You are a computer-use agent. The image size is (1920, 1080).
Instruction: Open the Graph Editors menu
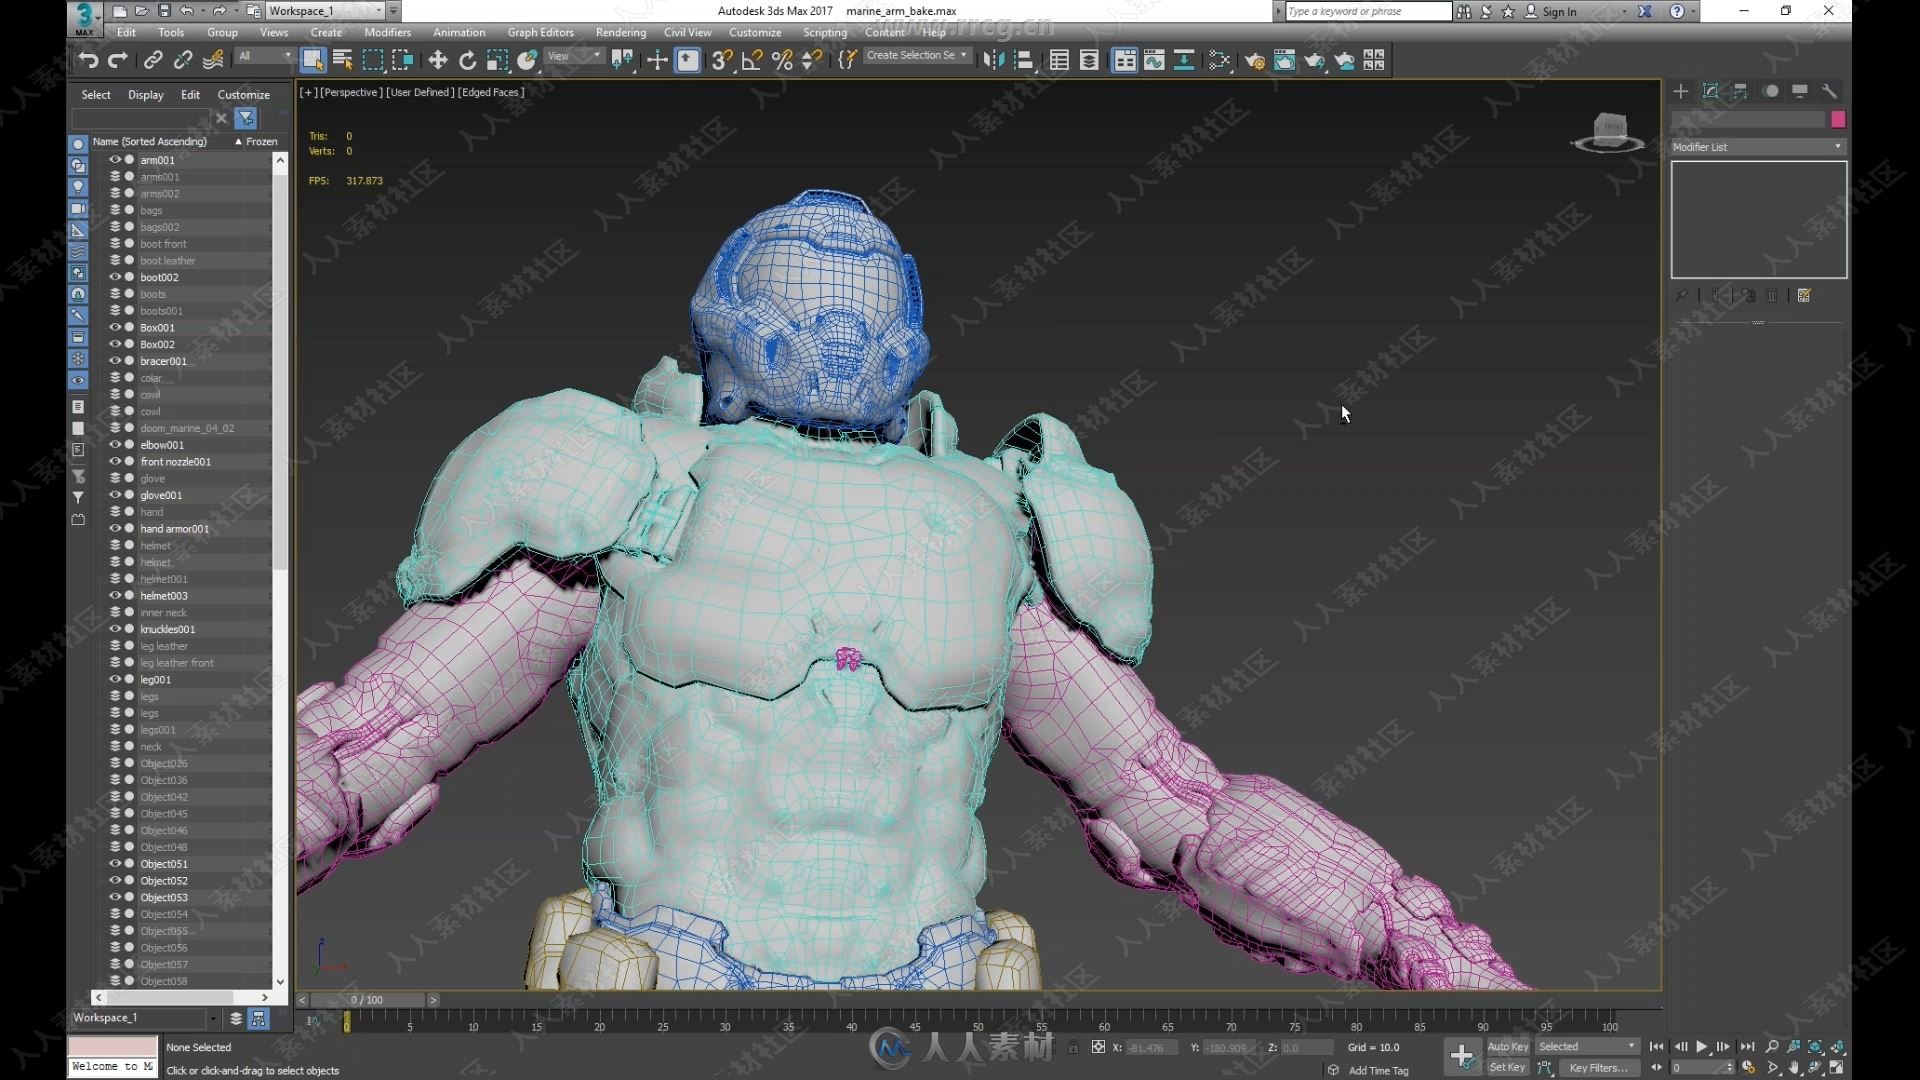tap(540, 32)
